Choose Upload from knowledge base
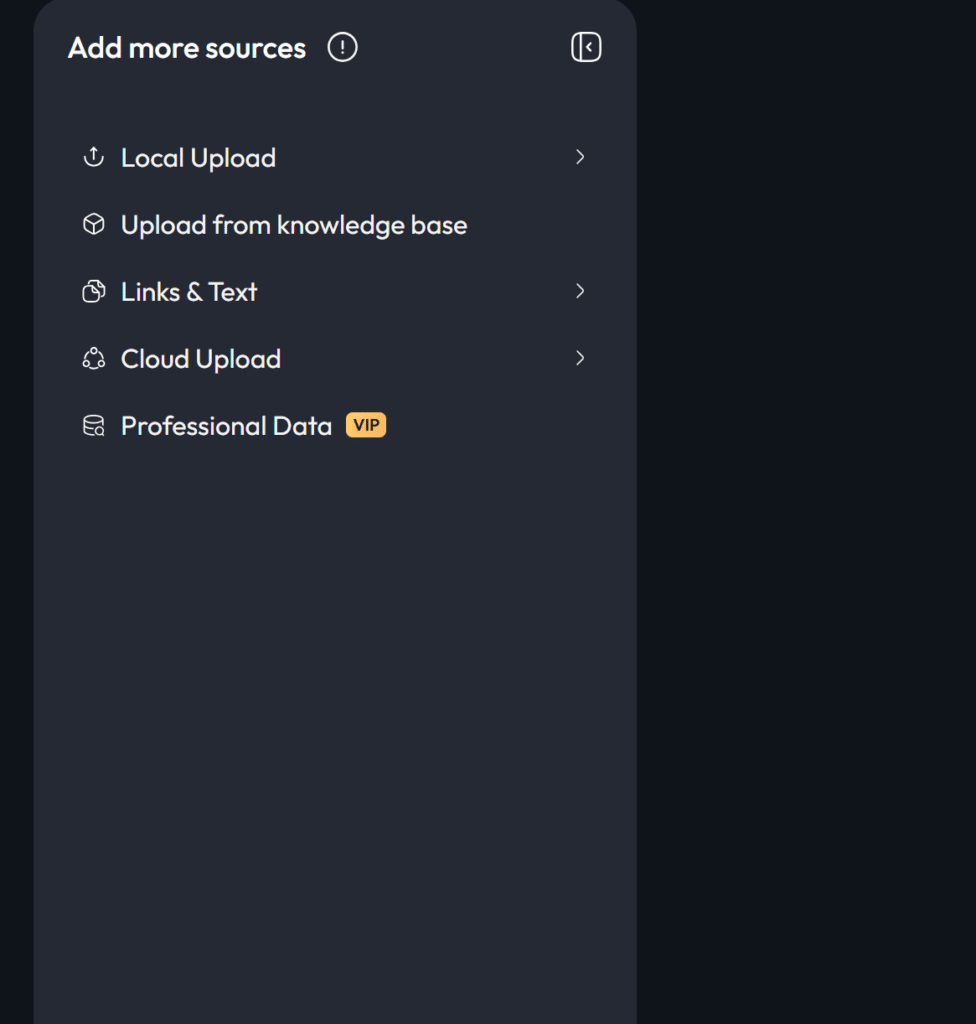This screenshot has width=976, height=1024. [294, 225]
